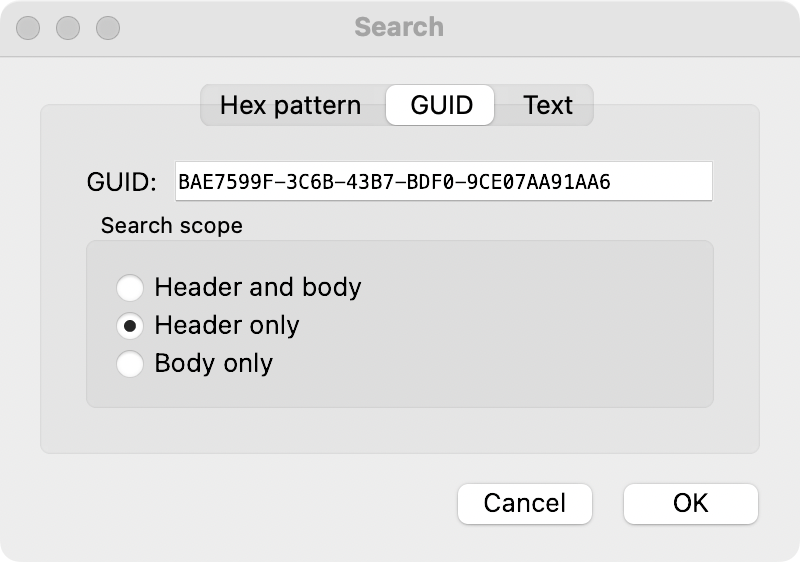The image size is (800, 562).
Task: Click the GUID: field label
Action: [x=122, y=182]
